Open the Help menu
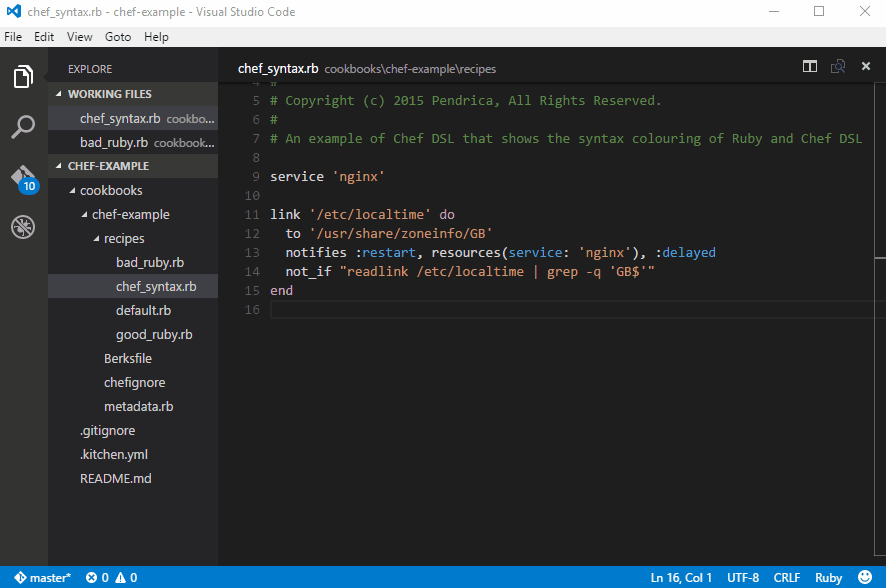 coord(157,37)
